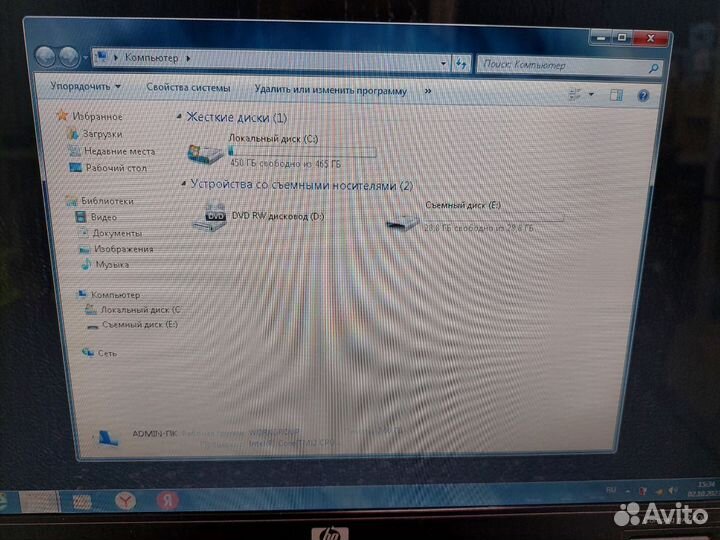This screenshot has width=720, height=540.
Task: Click the RU language indicator in tray
Action: [611, 490]
